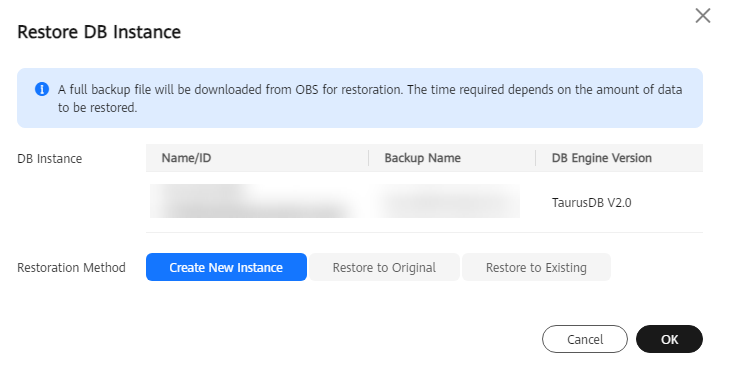The image size is (732, 376).
Task: Click the Restore DB Instance dialog title
Action: 99,32
